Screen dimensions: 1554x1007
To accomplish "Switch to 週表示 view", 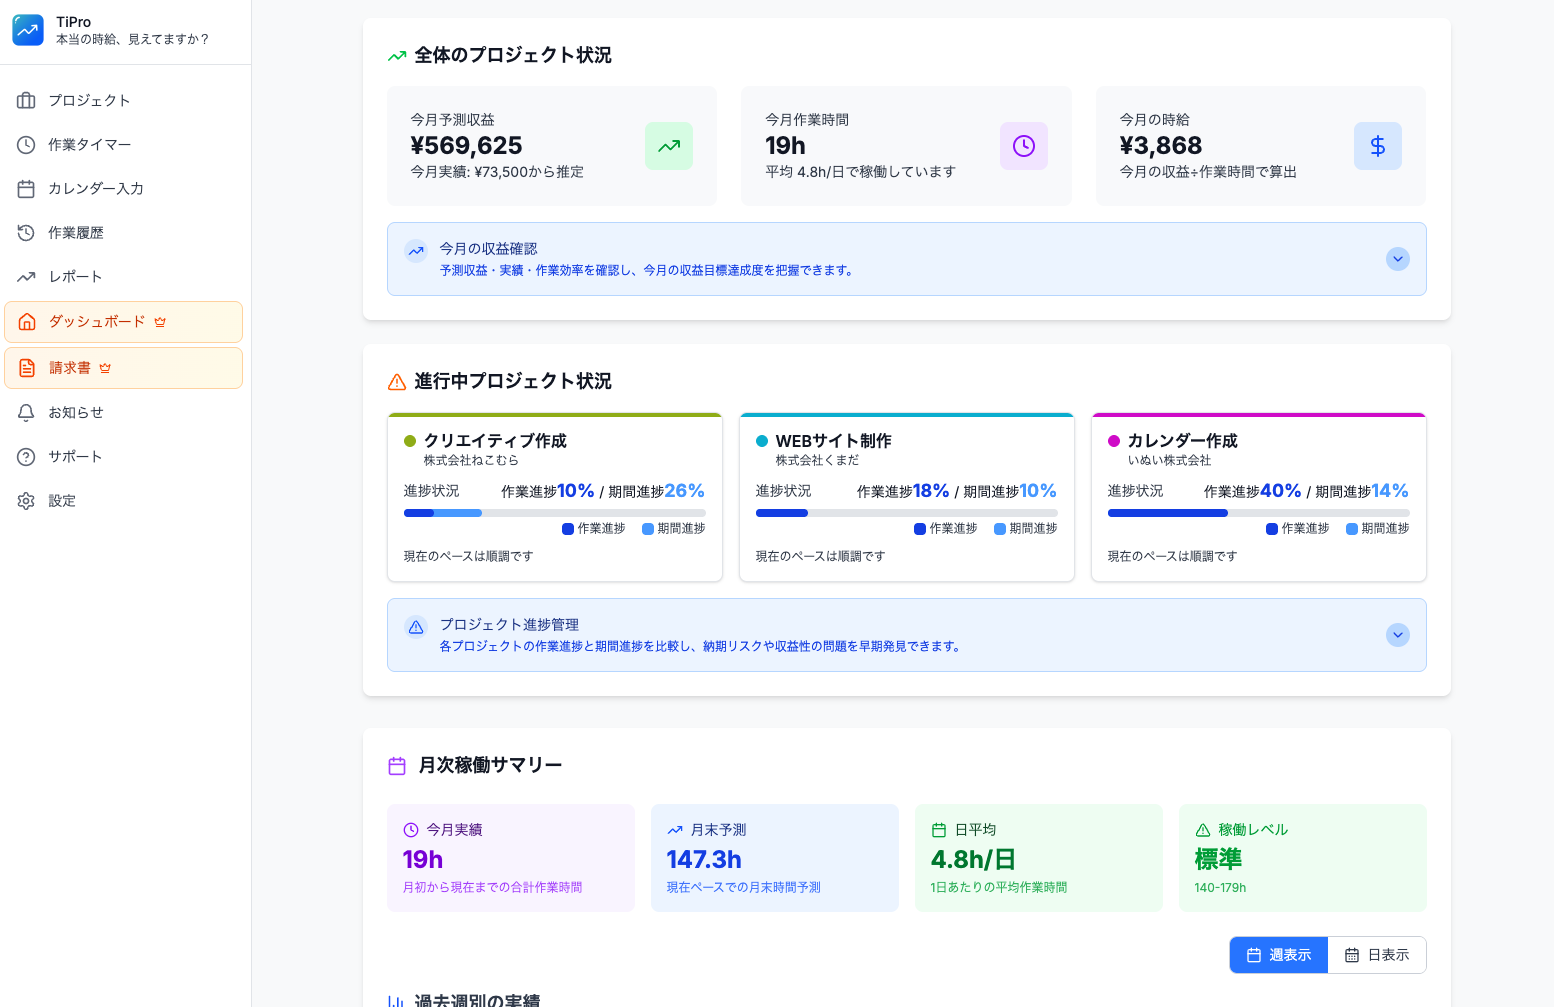I will [x=1278, y=955].
